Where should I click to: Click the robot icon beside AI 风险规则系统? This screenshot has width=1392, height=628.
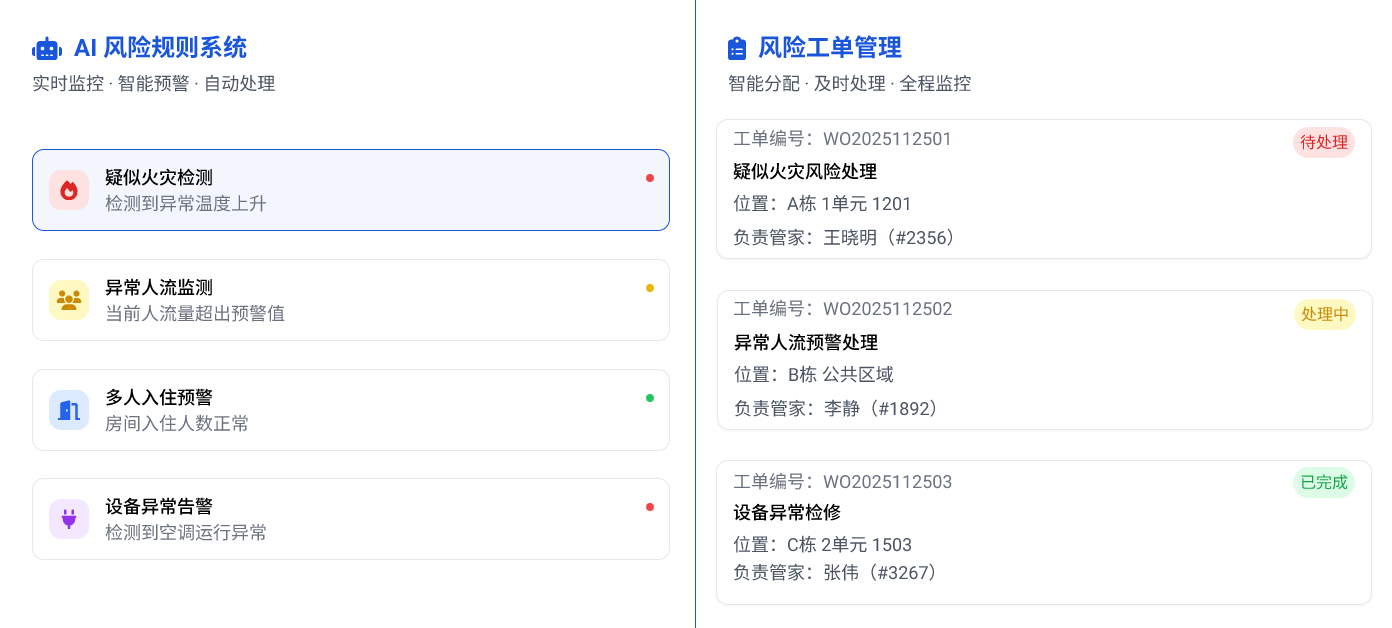tap(47, 48)
